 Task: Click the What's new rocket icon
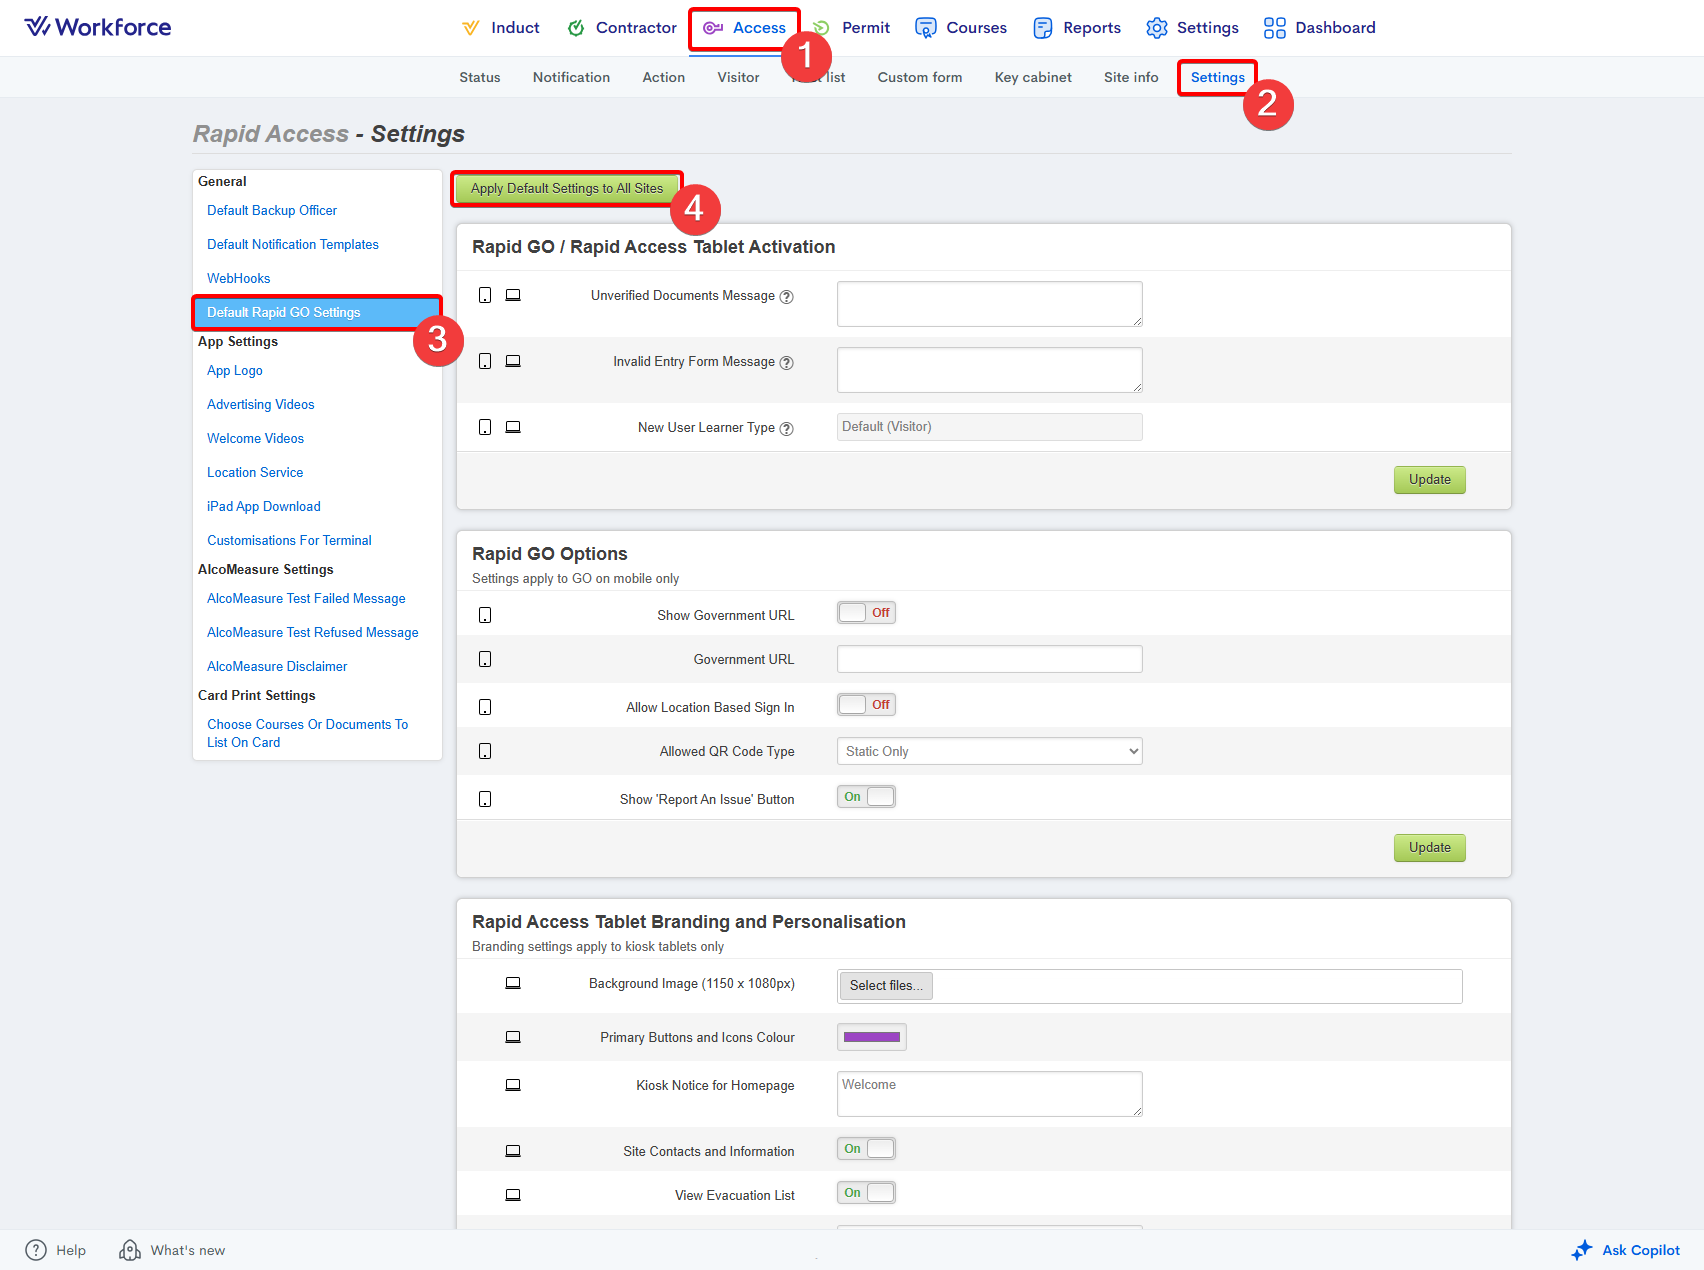(130, 1250)
